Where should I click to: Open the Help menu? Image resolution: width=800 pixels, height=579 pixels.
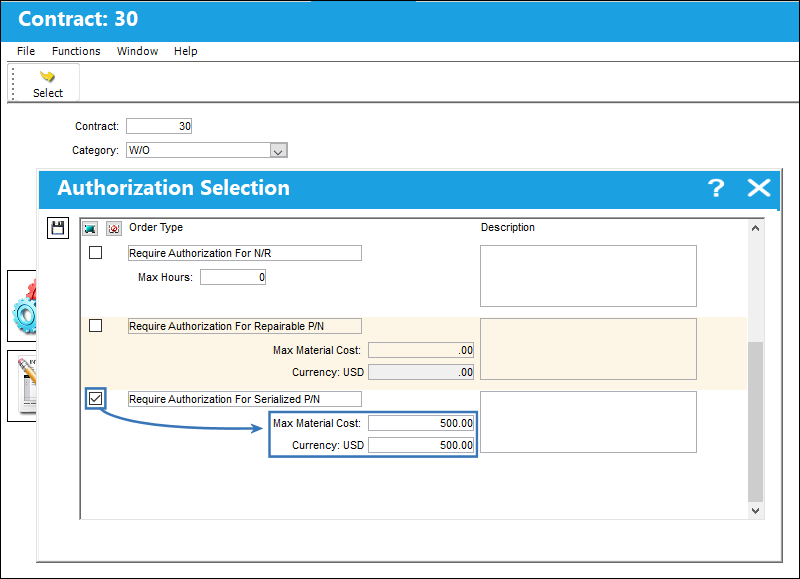(186, 51)
